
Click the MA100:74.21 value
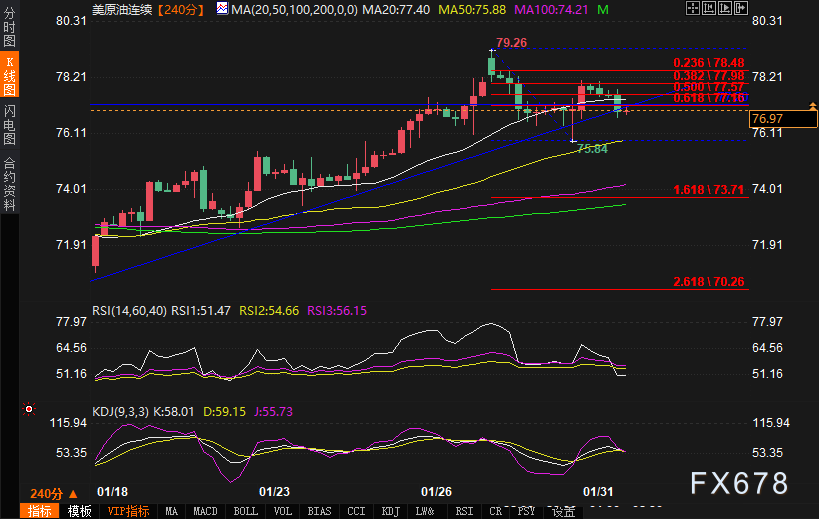pyautogui.click(x=552, y=9)
